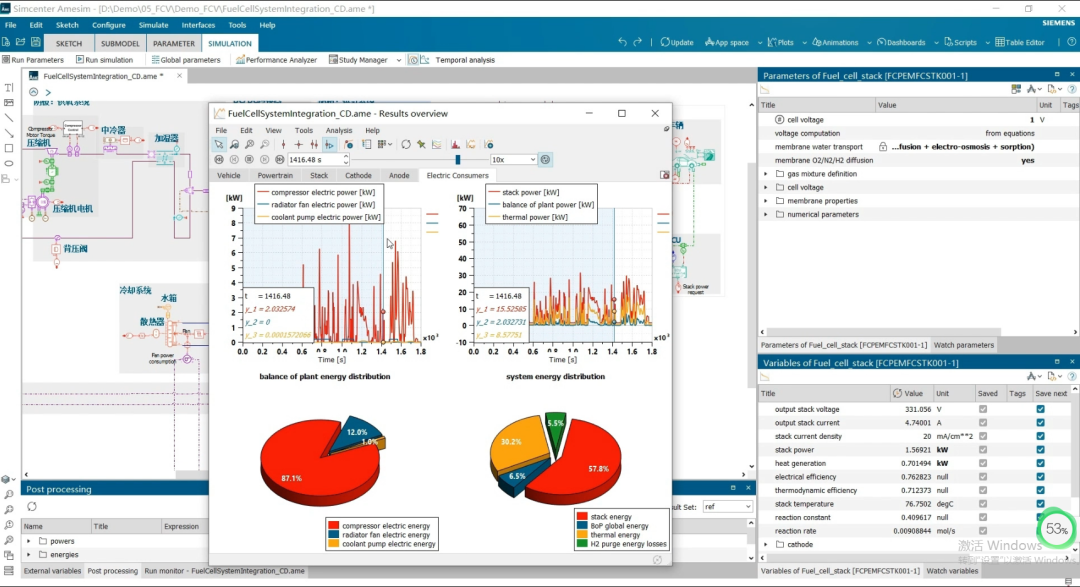Click the linear analysis mode icon next to clock

click(425, 60)
